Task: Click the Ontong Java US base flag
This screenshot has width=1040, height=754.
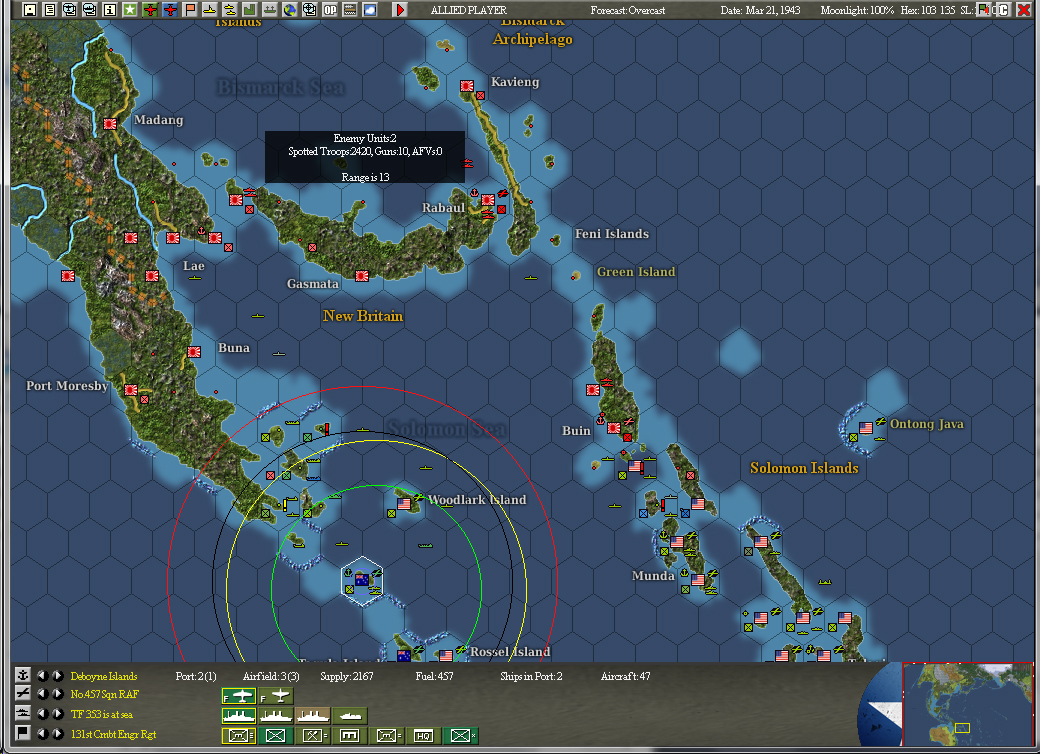Action: pos(866,428)
